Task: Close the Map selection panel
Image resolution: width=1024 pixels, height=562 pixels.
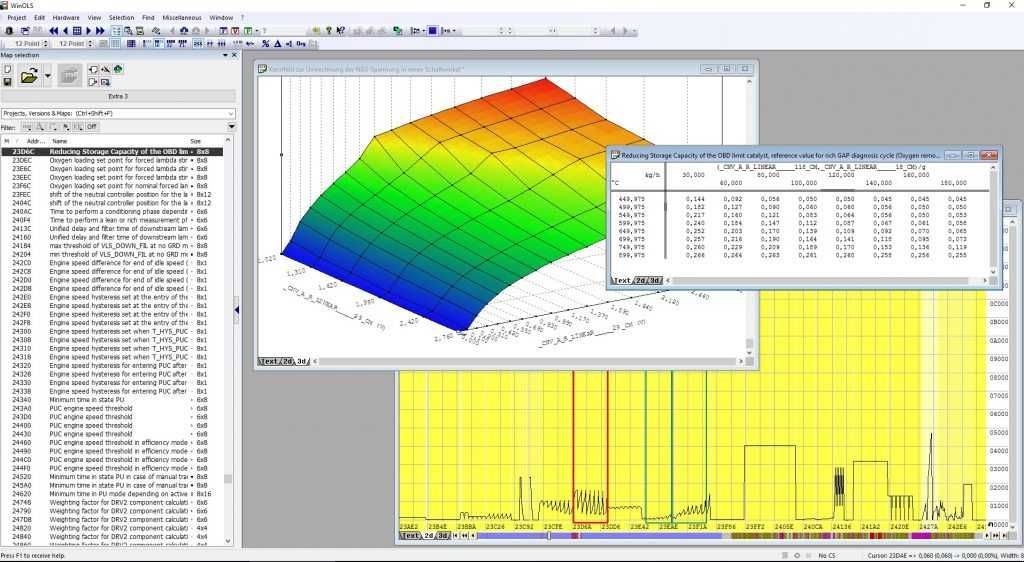Action: [234, 55]
